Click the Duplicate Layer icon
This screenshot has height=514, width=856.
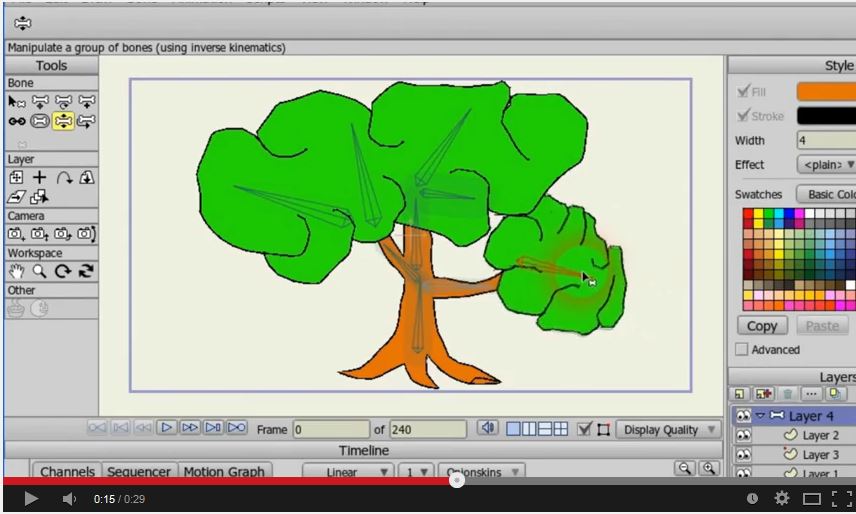point(835,393)
